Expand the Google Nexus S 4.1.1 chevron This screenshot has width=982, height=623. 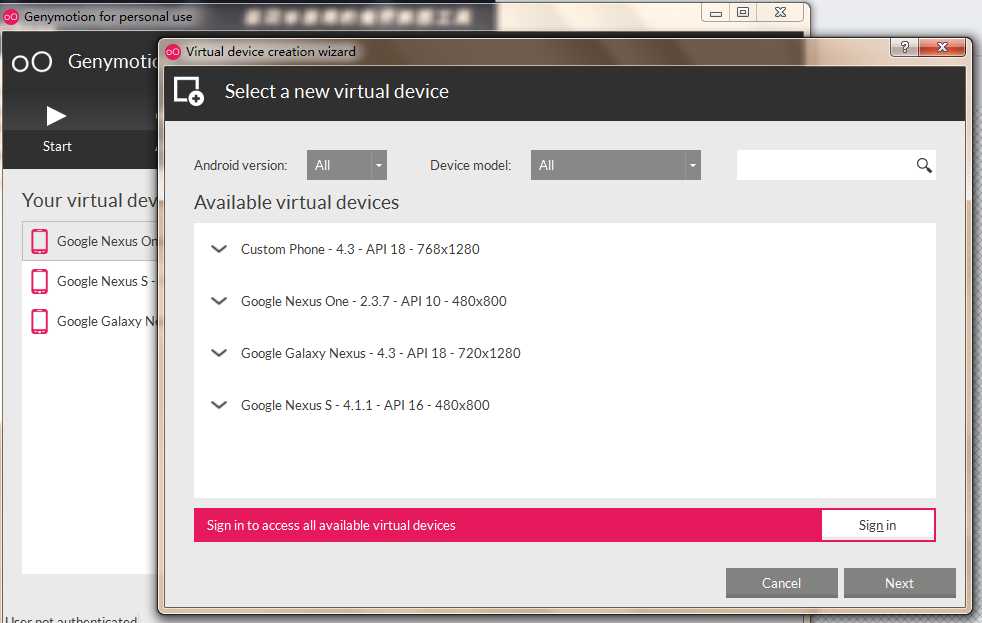pos(219,405)
